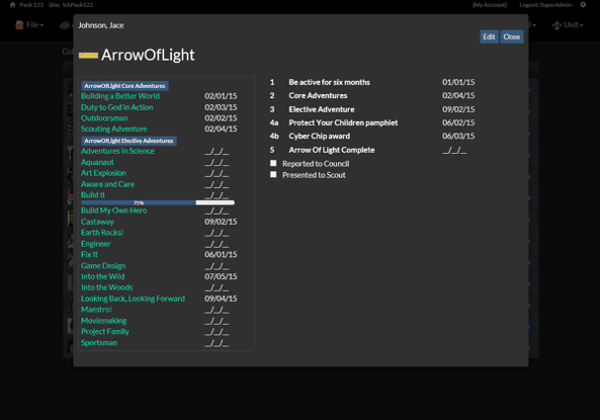The image size is (600, 420).
Task: Click date 01/01/15 for requirement 1
Action: click(458, 82)
